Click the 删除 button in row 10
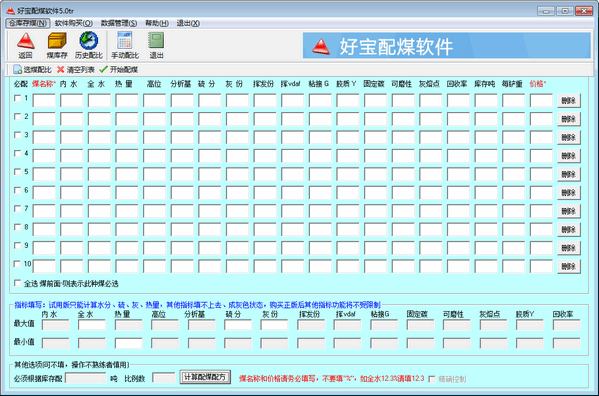 tap(569, 267)
